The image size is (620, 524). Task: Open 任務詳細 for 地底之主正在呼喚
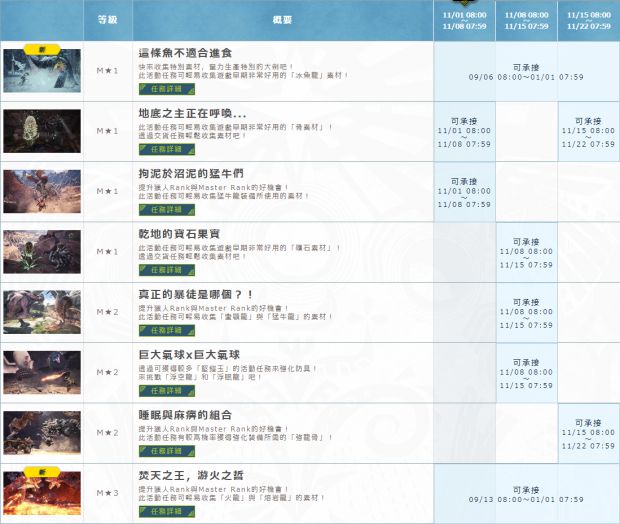(166, 149)
